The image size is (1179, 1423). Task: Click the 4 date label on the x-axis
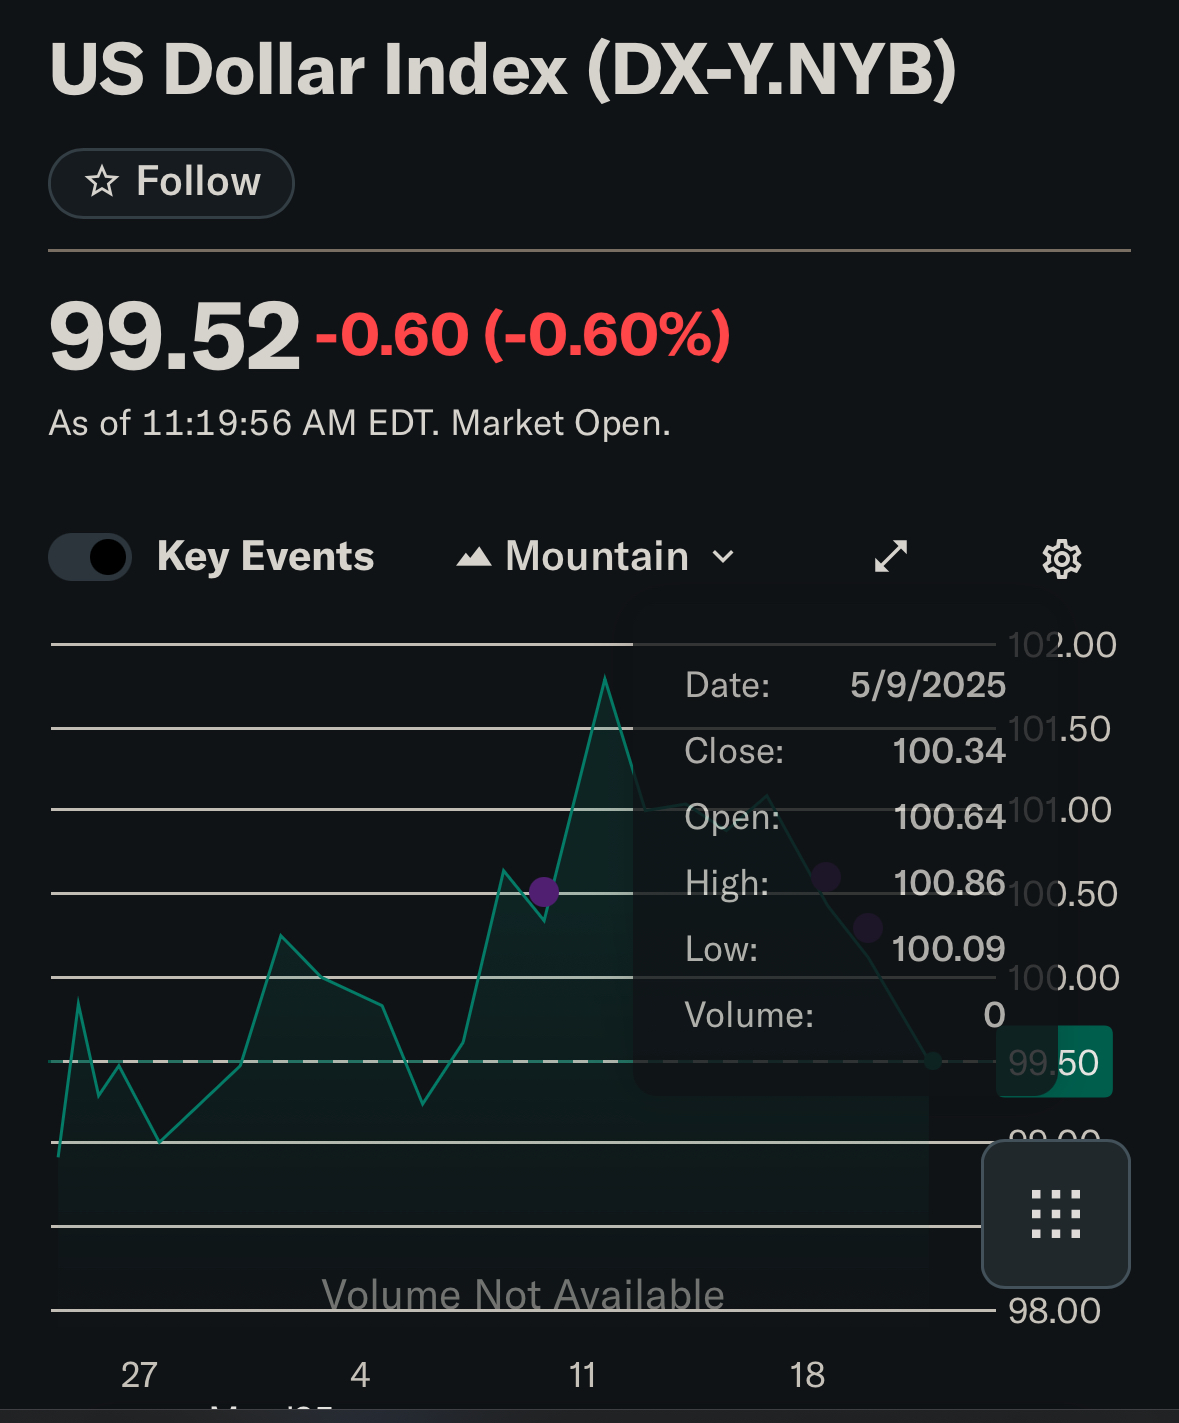pyautogui.click(x=360, y=1375)
